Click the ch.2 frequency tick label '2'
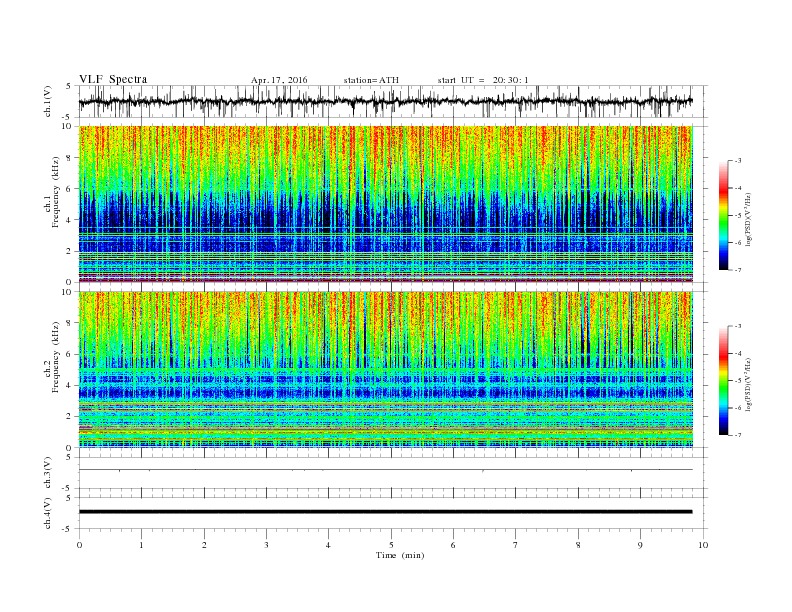 70,417
